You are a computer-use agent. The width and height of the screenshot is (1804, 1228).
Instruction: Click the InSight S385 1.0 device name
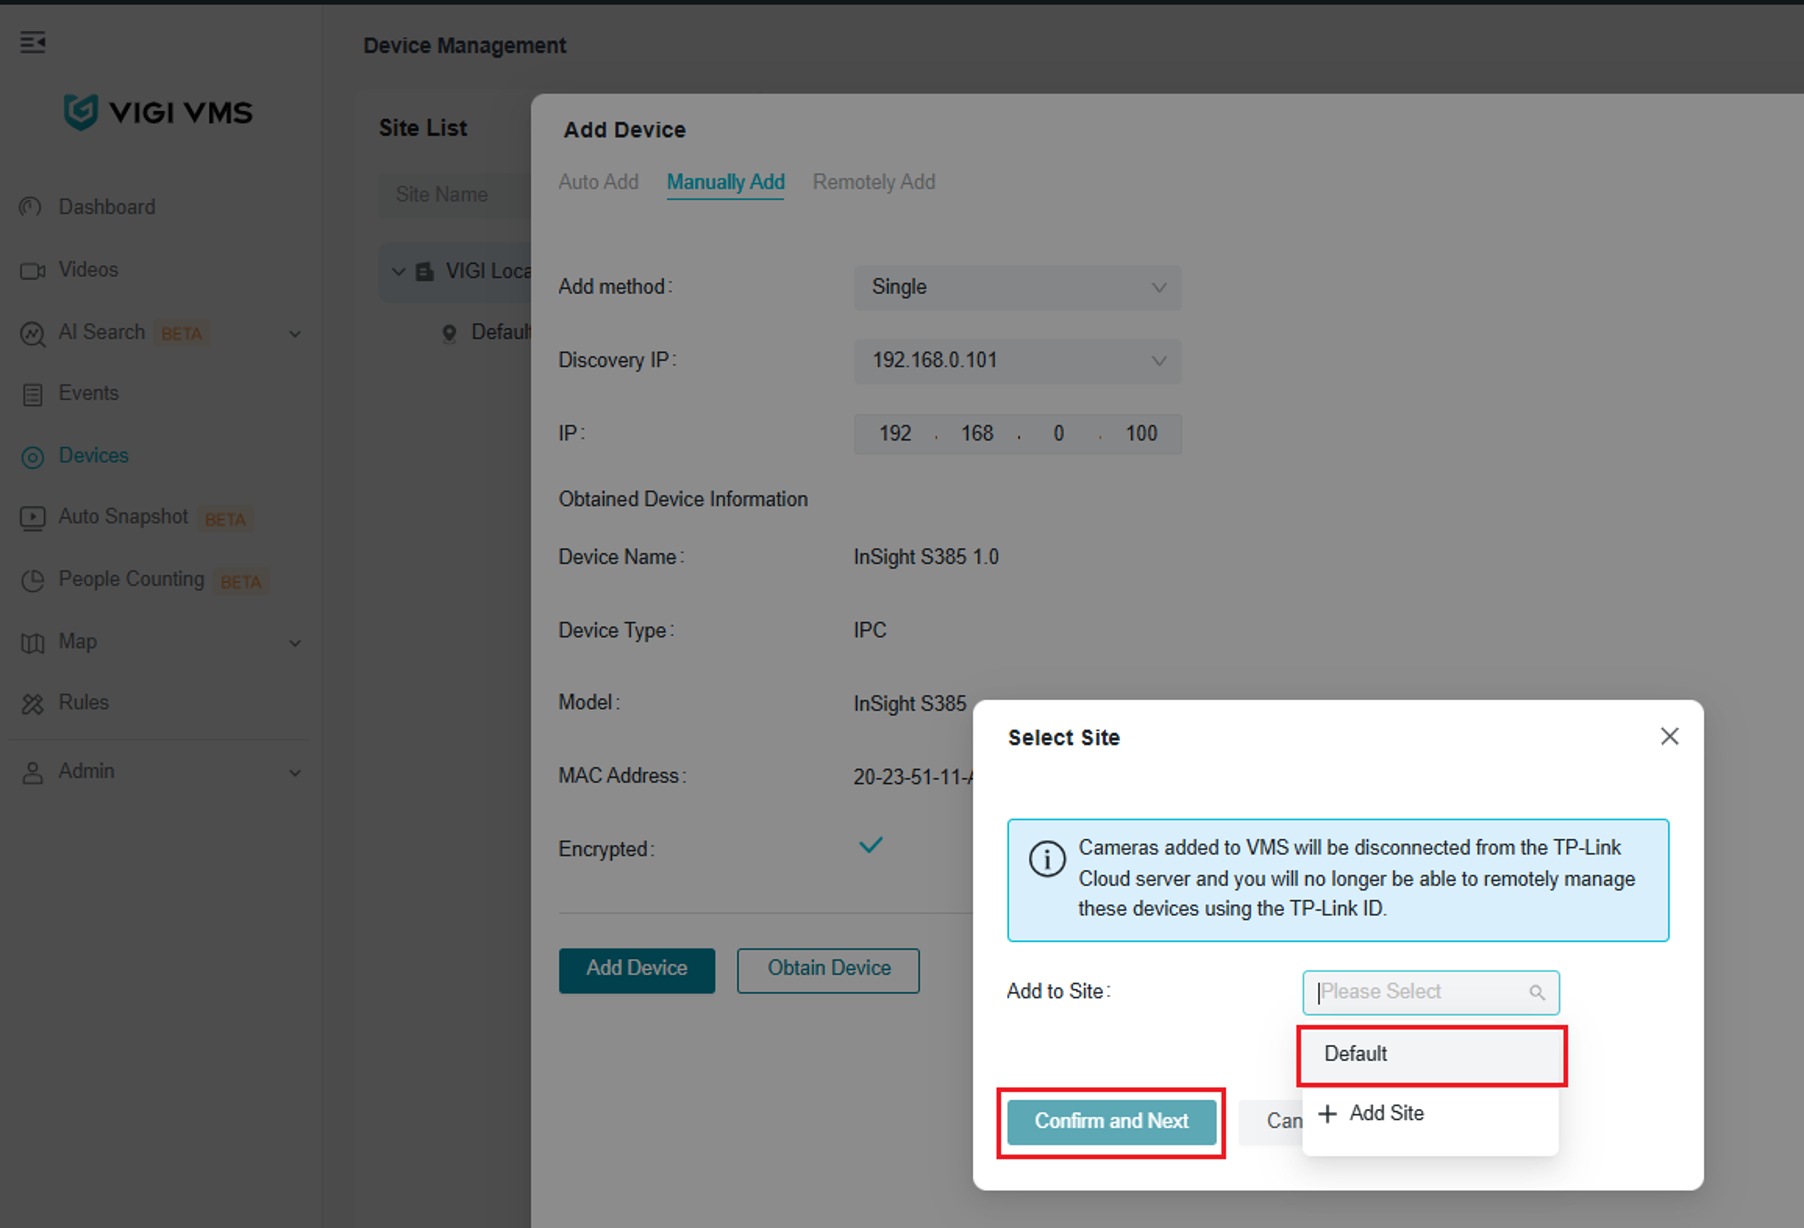point(926,557)
